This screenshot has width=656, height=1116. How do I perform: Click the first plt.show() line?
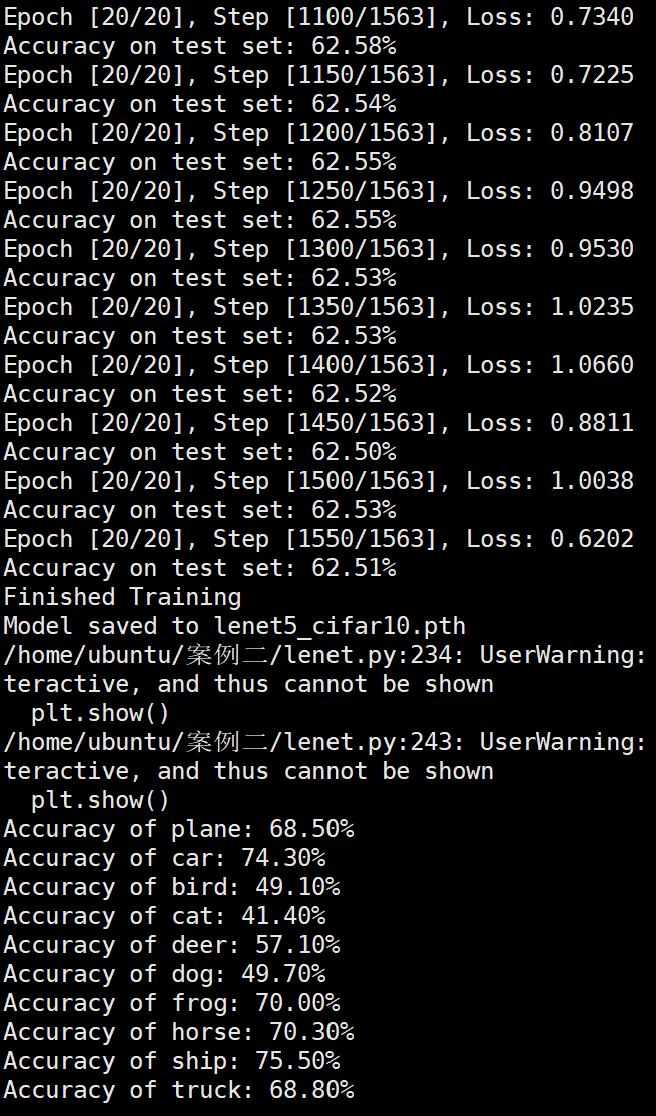100,713
